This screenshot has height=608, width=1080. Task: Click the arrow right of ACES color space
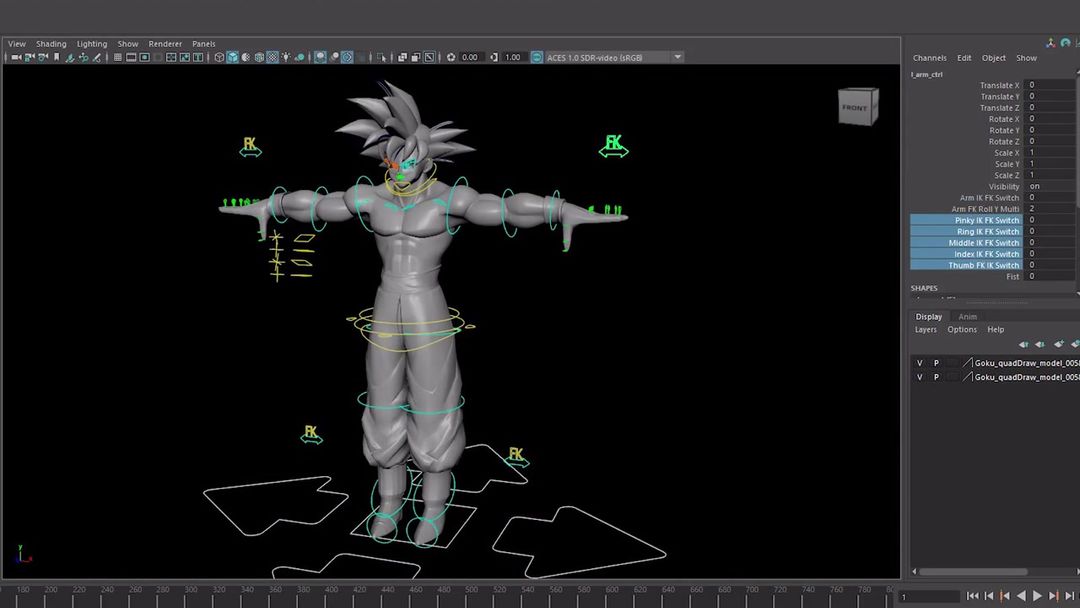pyautogui.click(x=678, y=57)
